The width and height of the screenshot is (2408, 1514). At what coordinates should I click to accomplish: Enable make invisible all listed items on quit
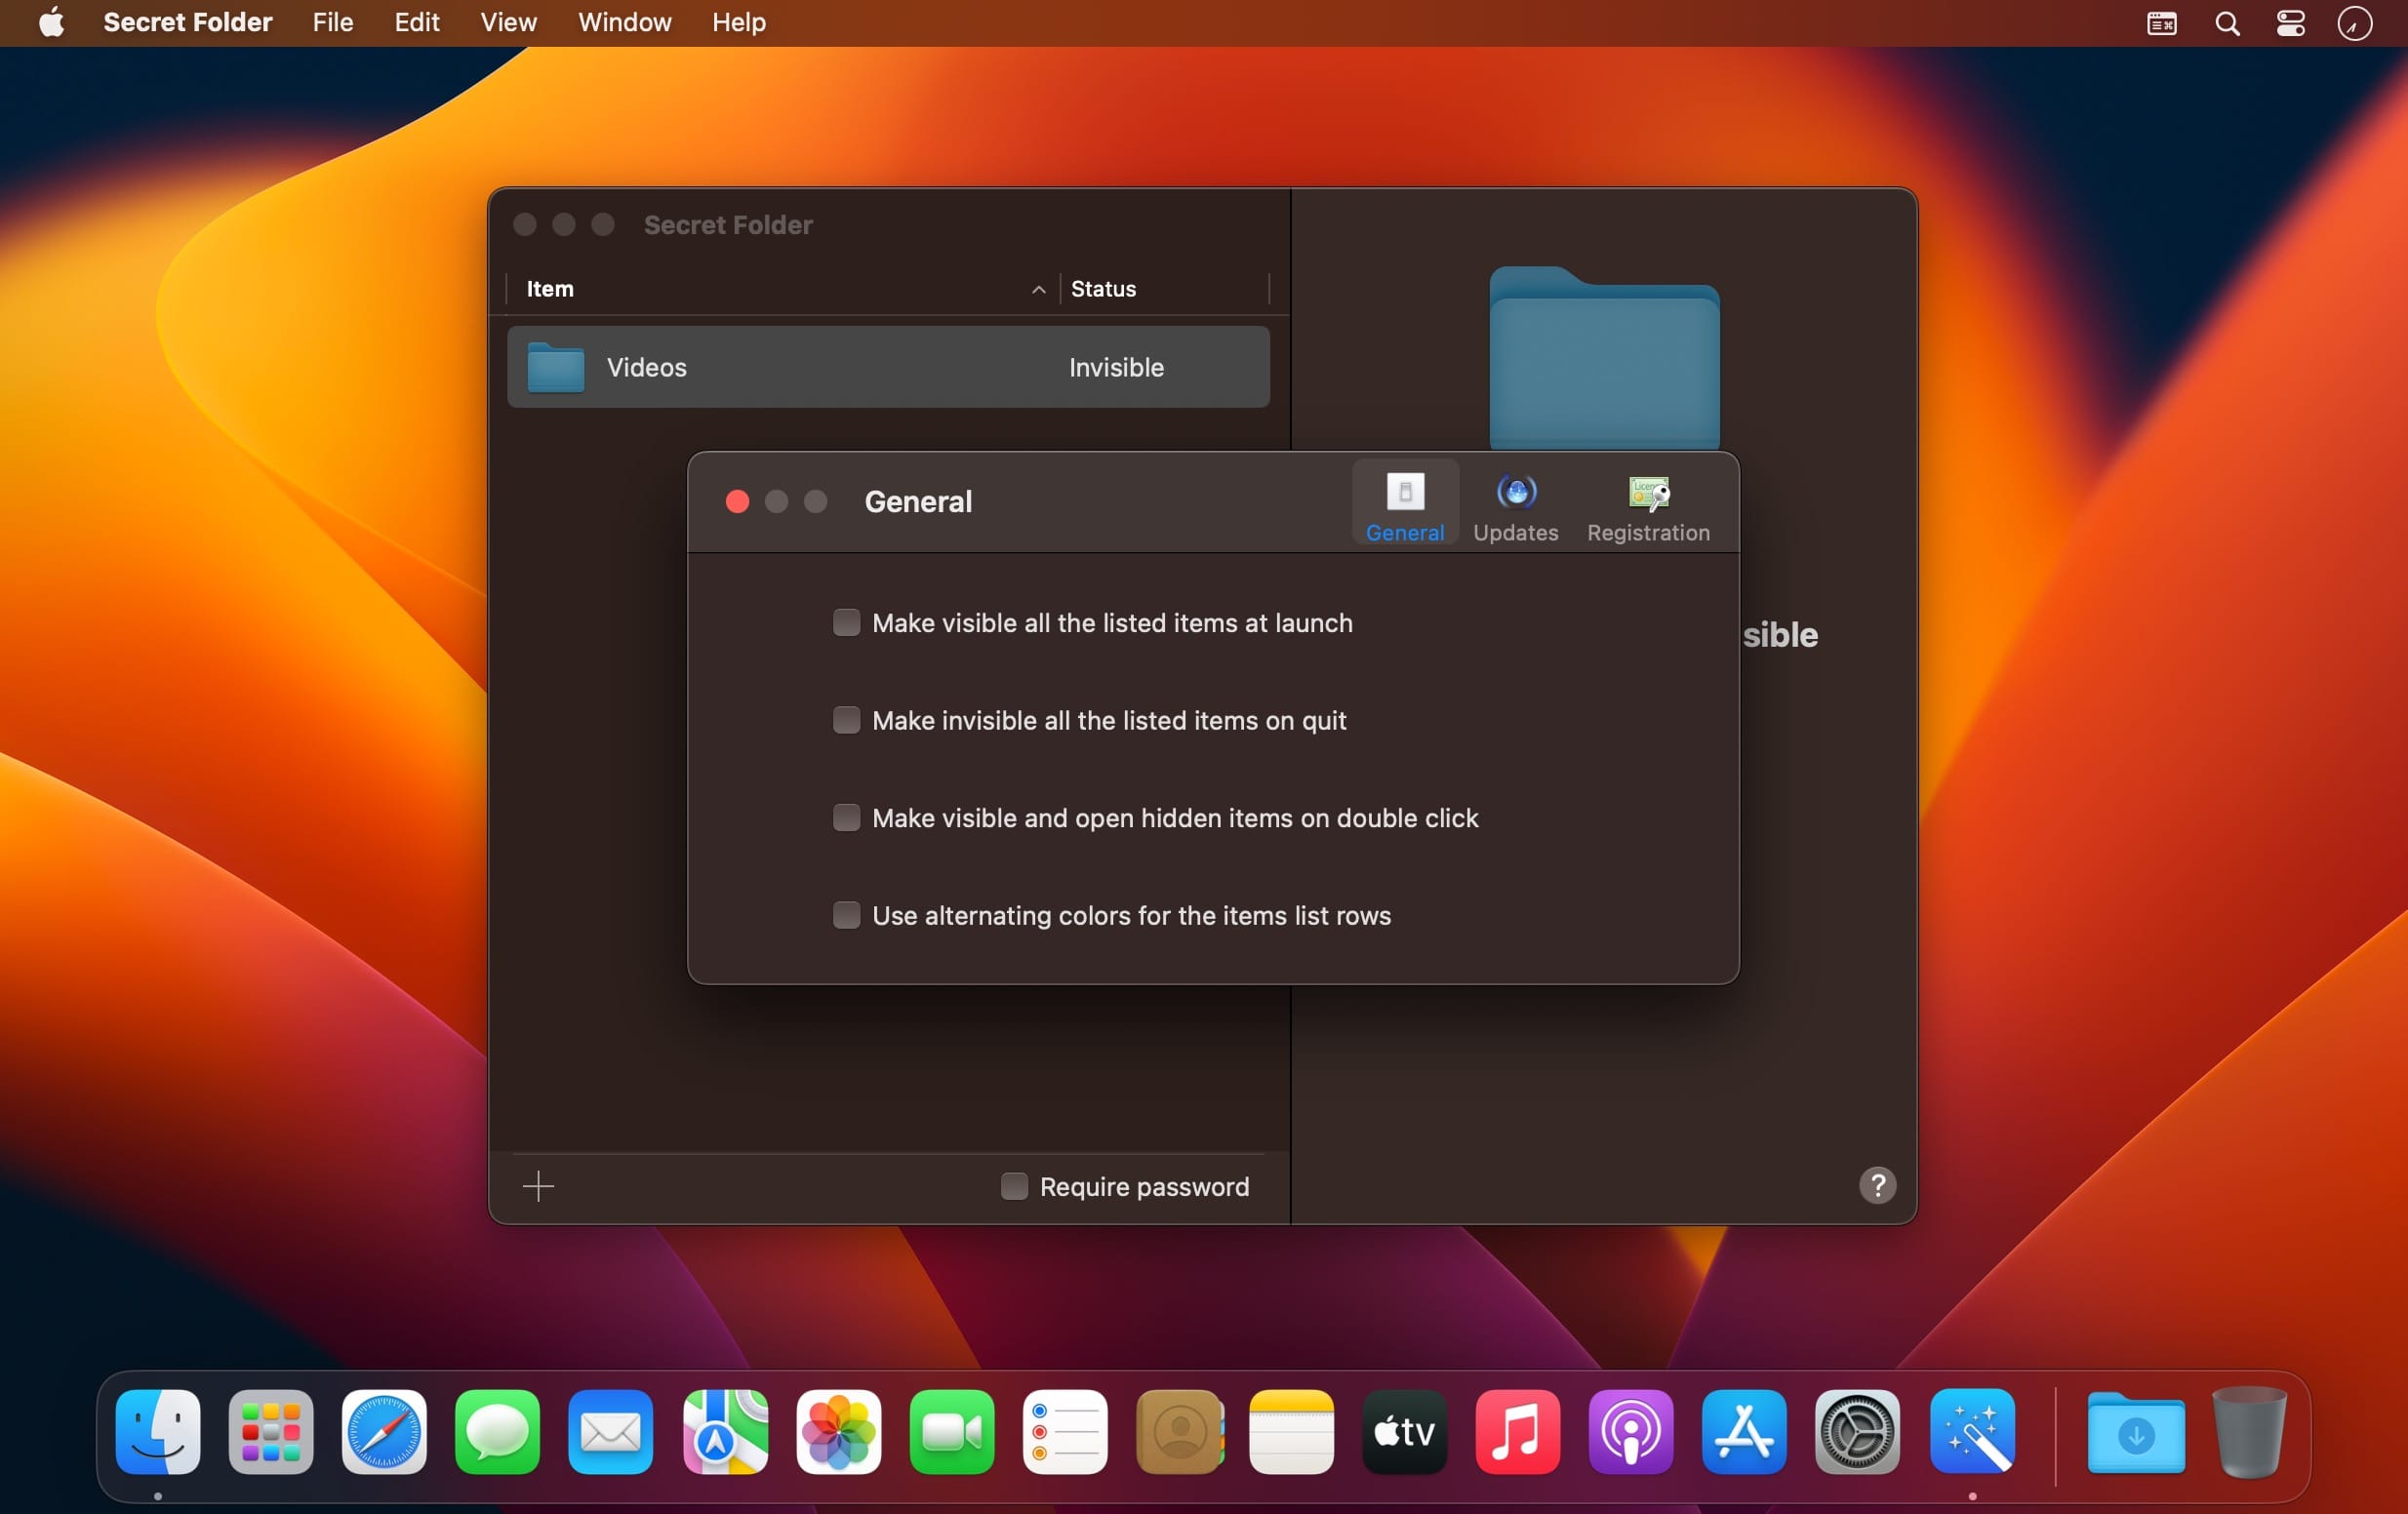click(846, 720)
